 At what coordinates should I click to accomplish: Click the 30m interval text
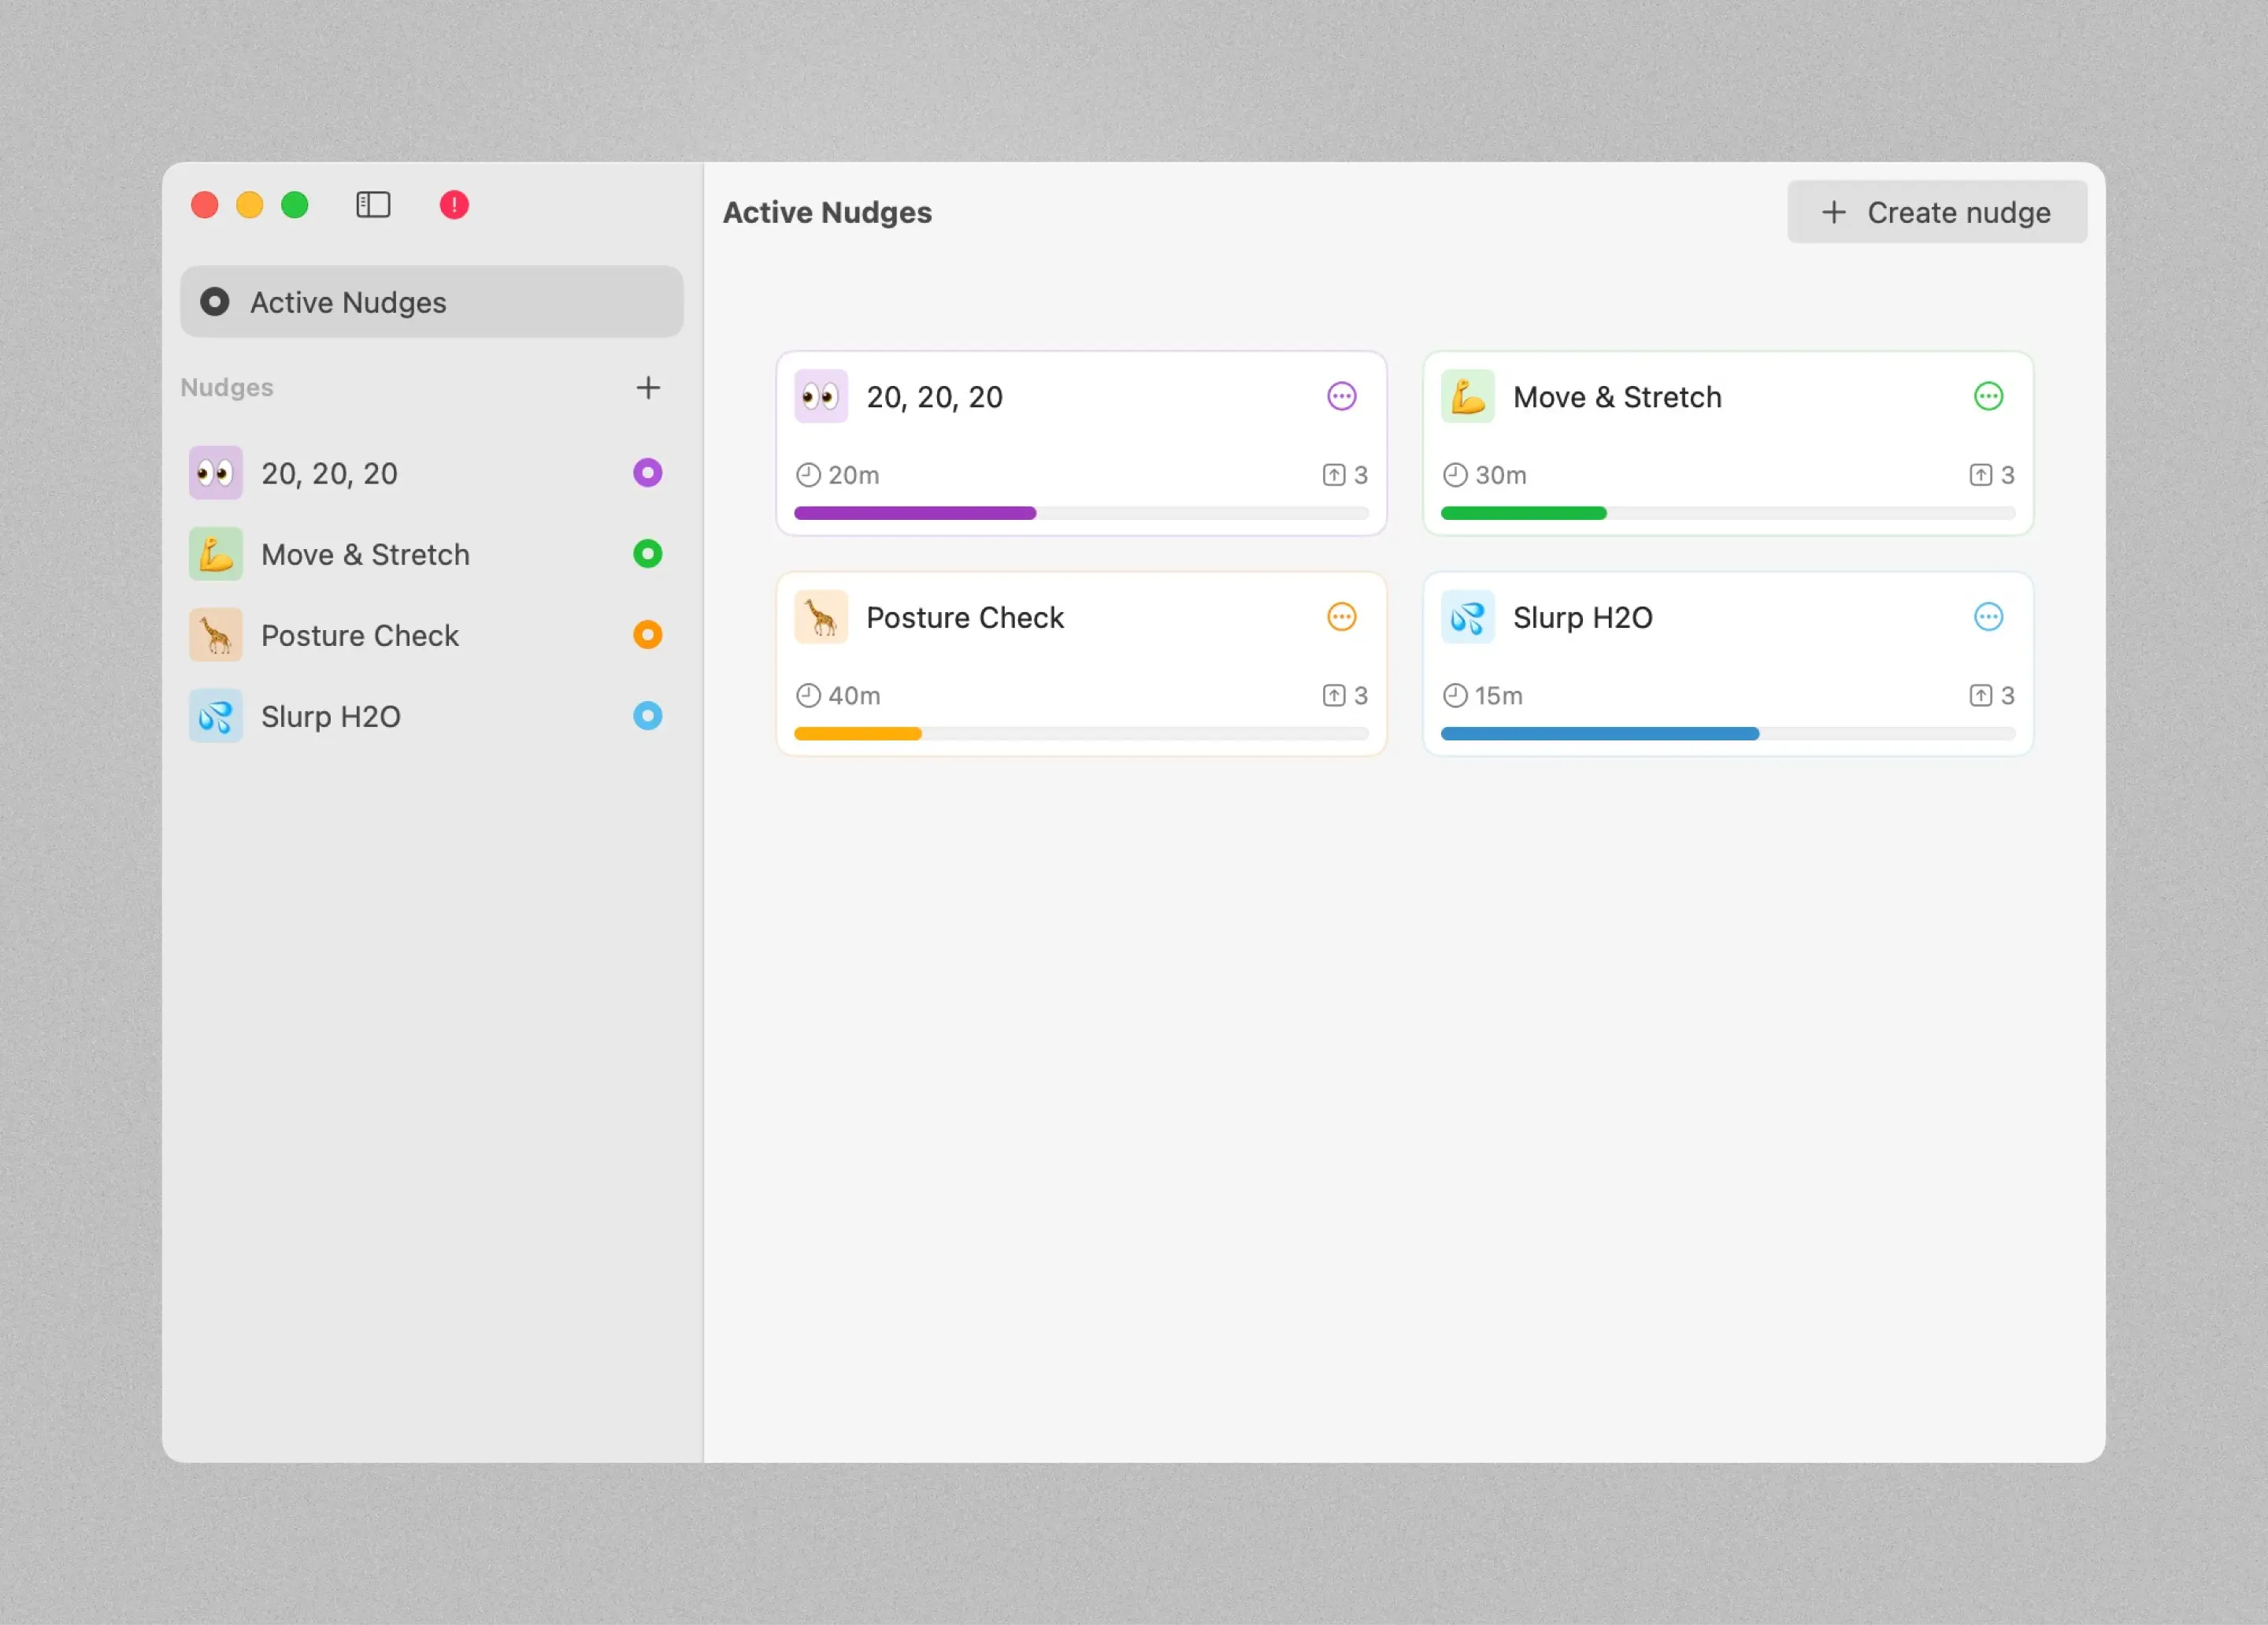click(x=1501, y=475)
